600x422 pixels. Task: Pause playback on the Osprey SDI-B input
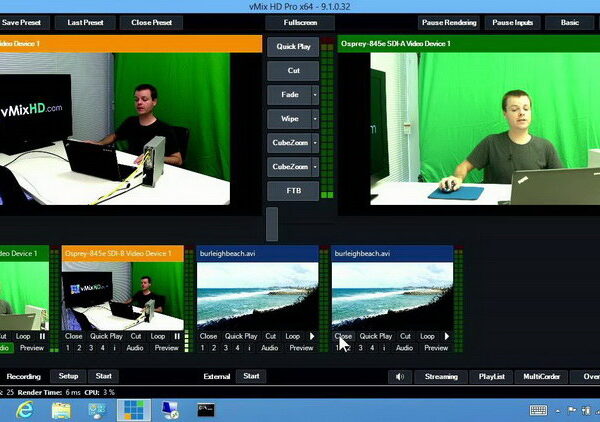tap(177, 336)
